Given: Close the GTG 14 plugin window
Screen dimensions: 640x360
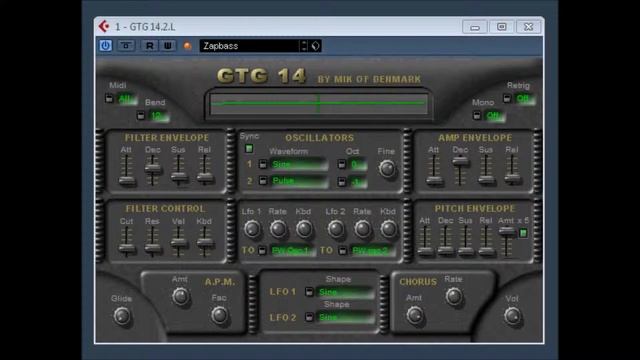Looking at the screenshot, I should pyautogui.click(x=529, y=27).
